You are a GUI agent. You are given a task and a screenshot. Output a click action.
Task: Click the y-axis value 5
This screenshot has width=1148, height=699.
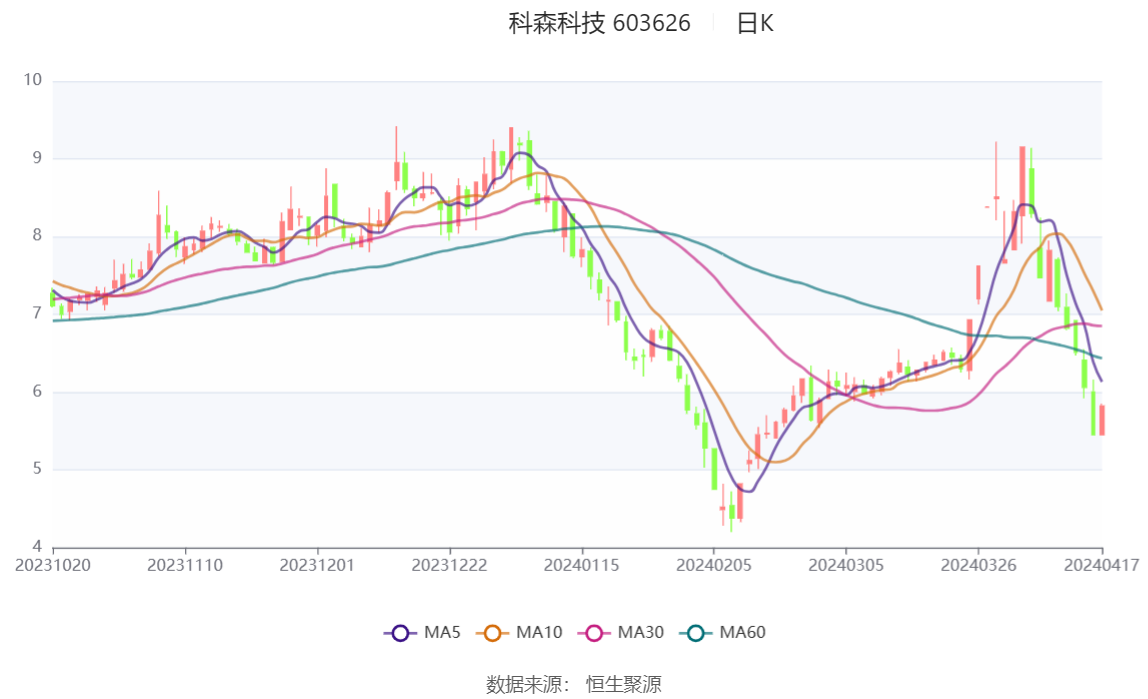point(37,469)
